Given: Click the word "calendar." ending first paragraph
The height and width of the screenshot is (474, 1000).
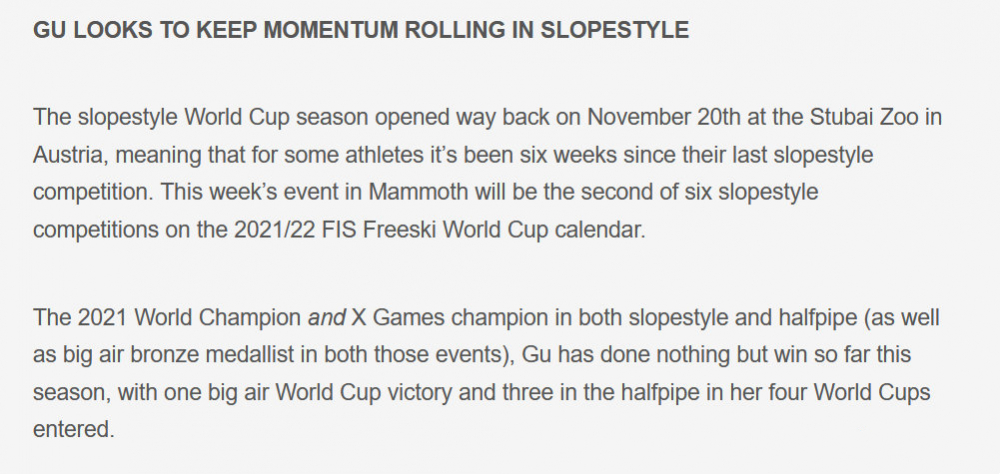Looking at the screenshot, I should pos(600,230).
